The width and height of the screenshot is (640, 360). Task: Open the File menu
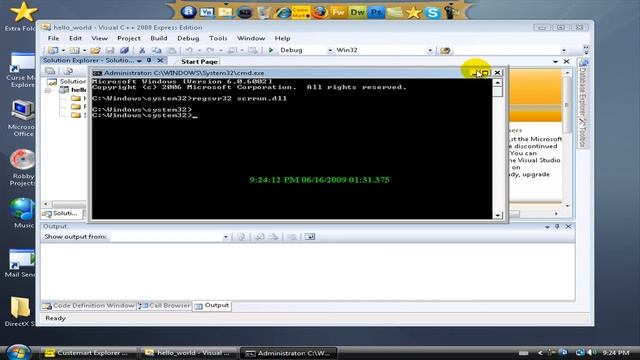pos(53,38)
